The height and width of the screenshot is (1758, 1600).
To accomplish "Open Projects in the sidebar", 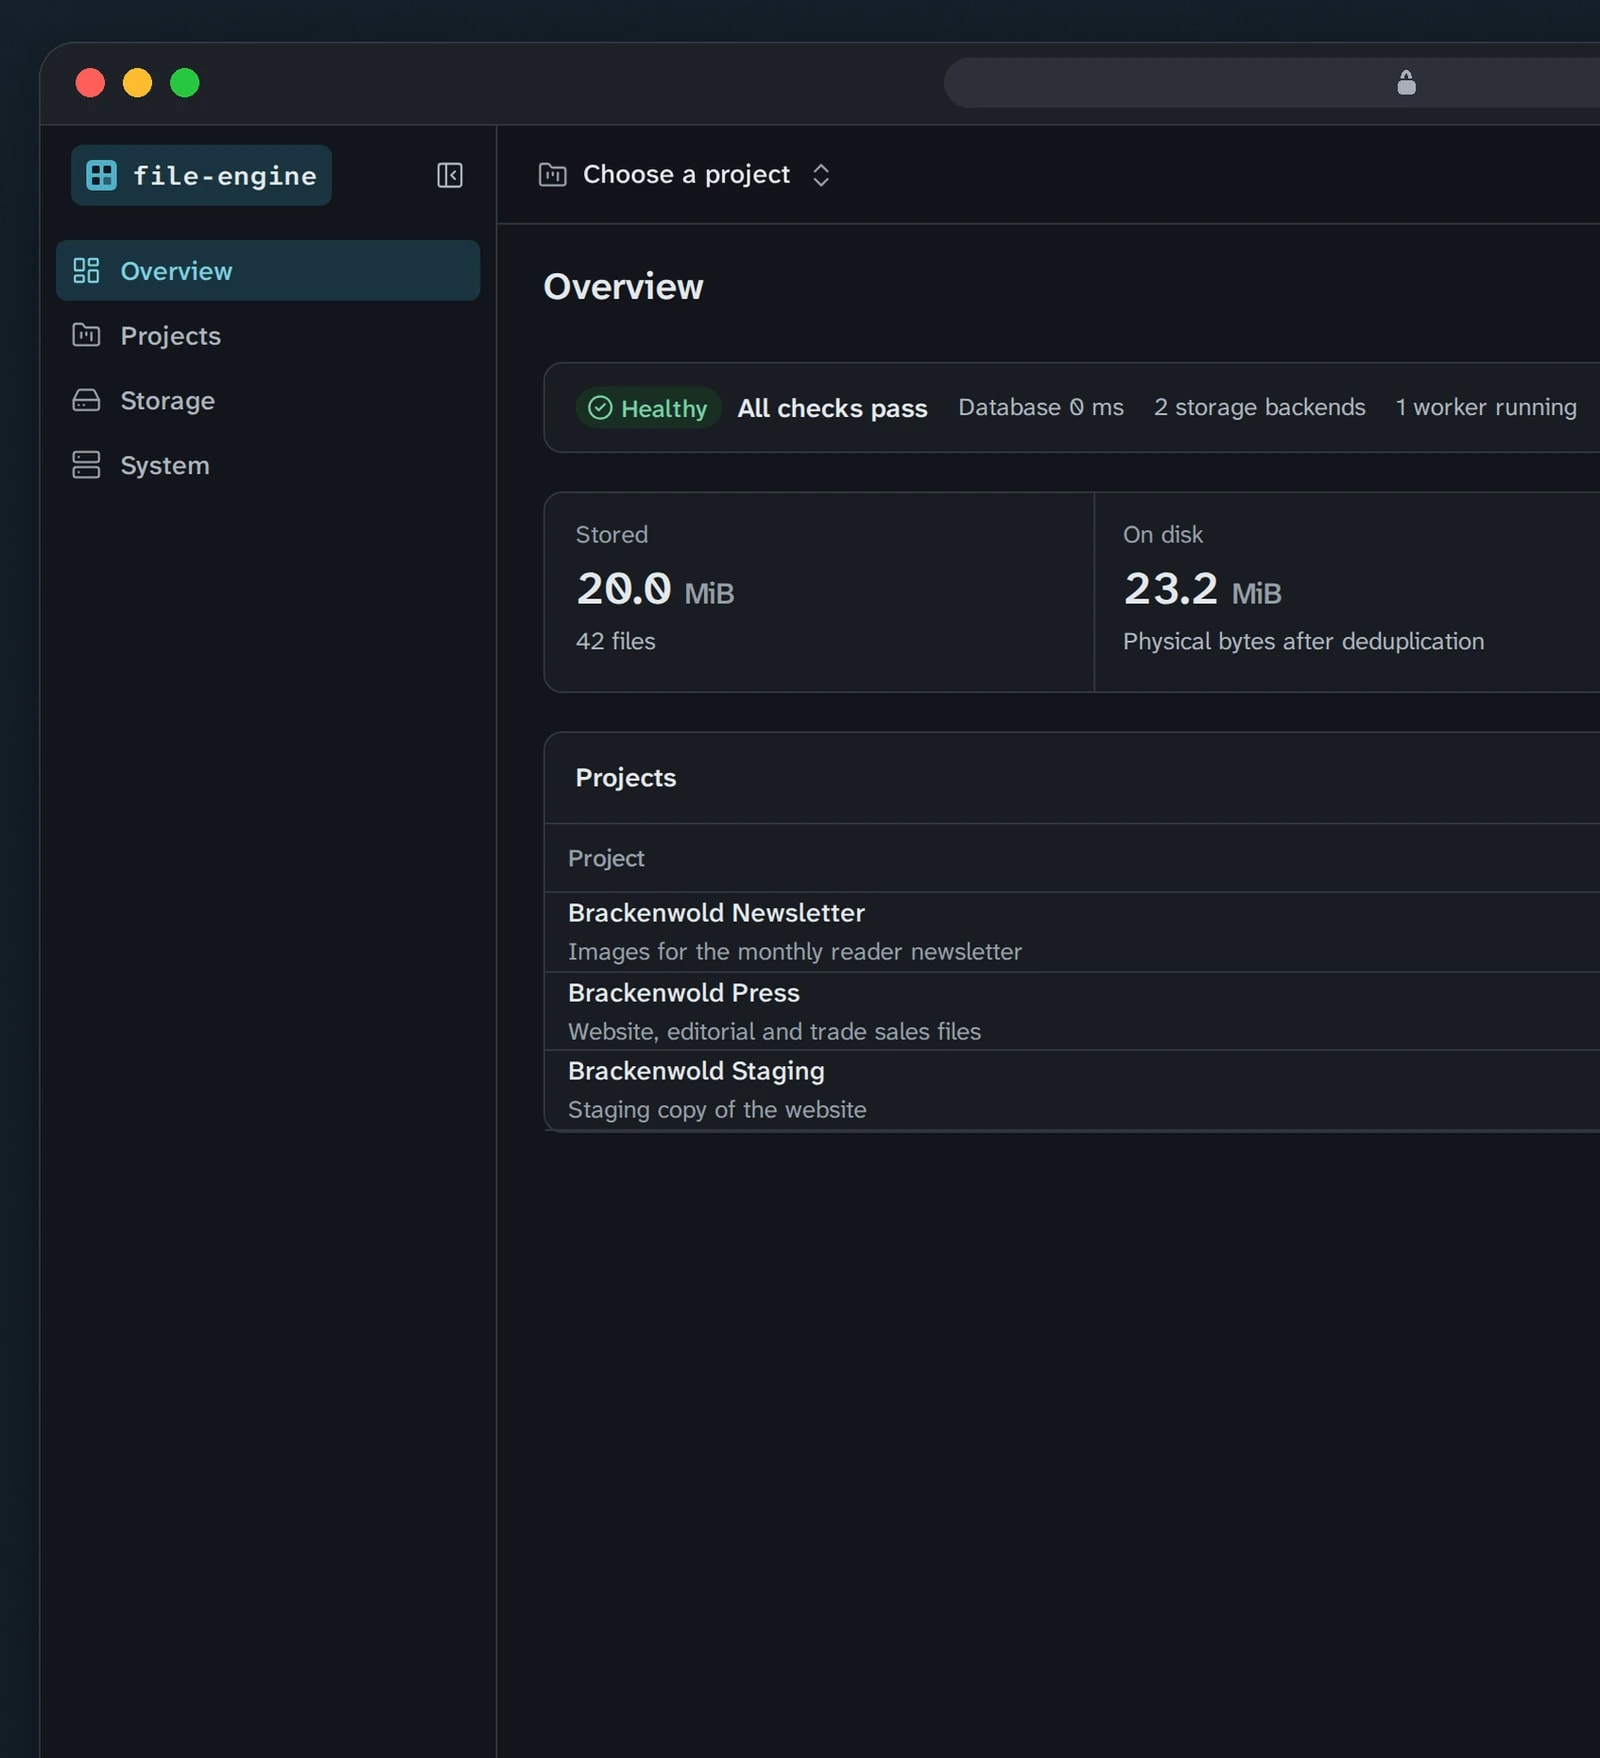I will (268, 335).
